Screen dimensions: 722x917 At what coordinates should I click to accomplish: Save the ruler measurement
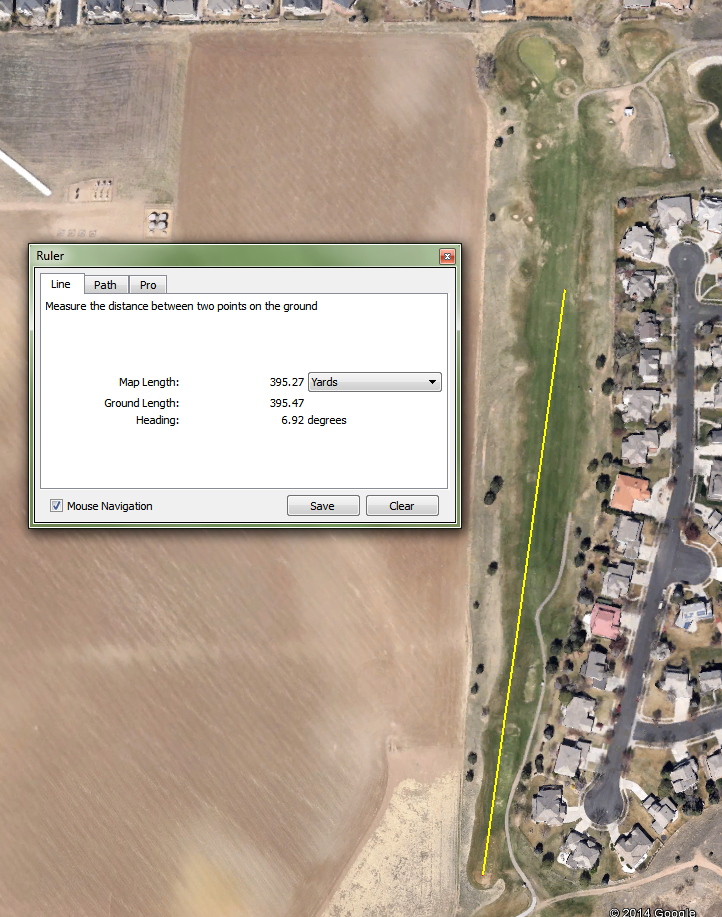pyautogui.click(x=322, y=506)
